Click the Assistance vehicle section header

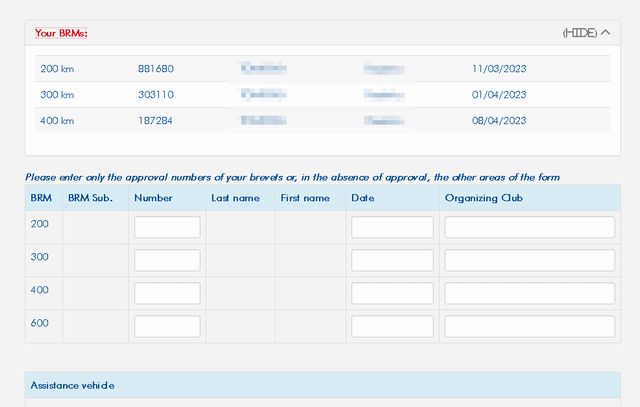(72, 385)
